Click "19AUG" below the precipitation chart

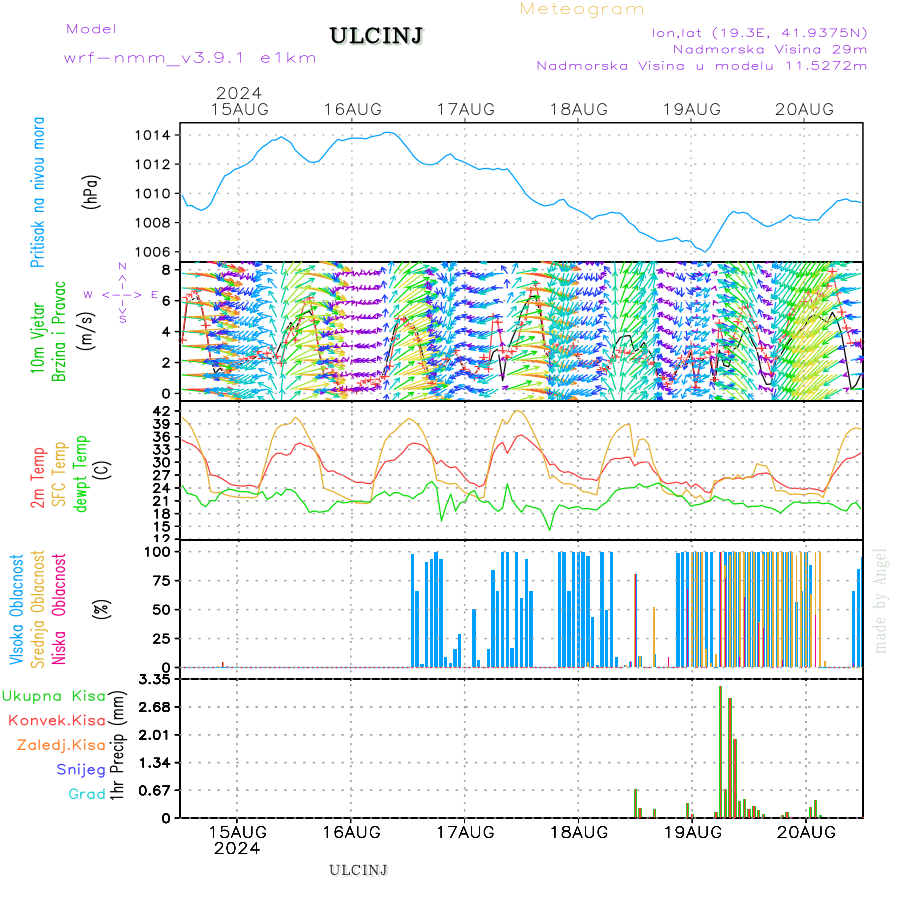(693, 832)
